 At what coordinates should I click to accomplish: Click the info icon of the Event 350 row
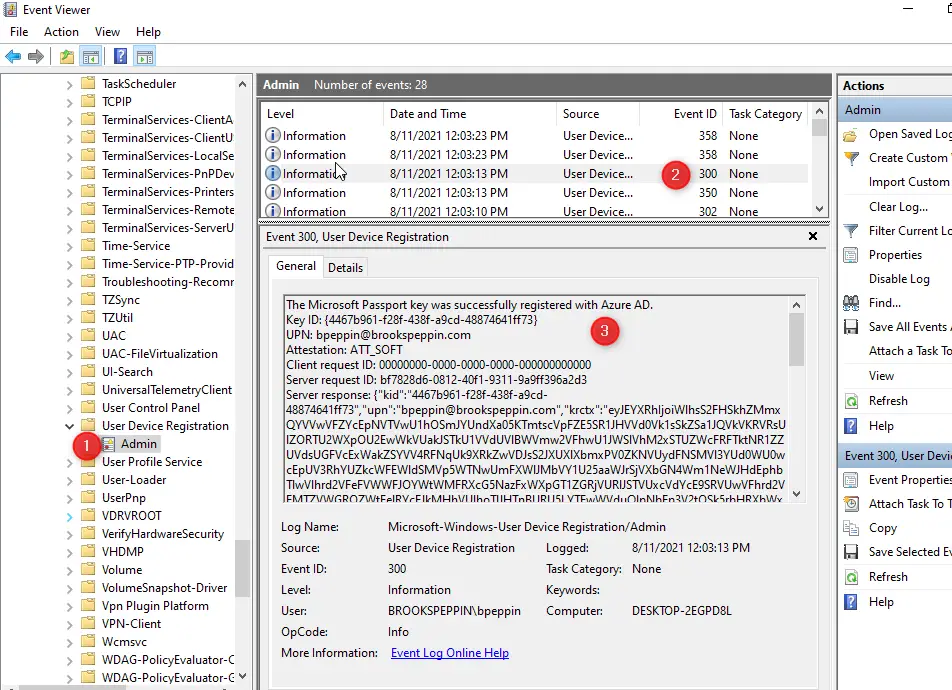[273, 193]
